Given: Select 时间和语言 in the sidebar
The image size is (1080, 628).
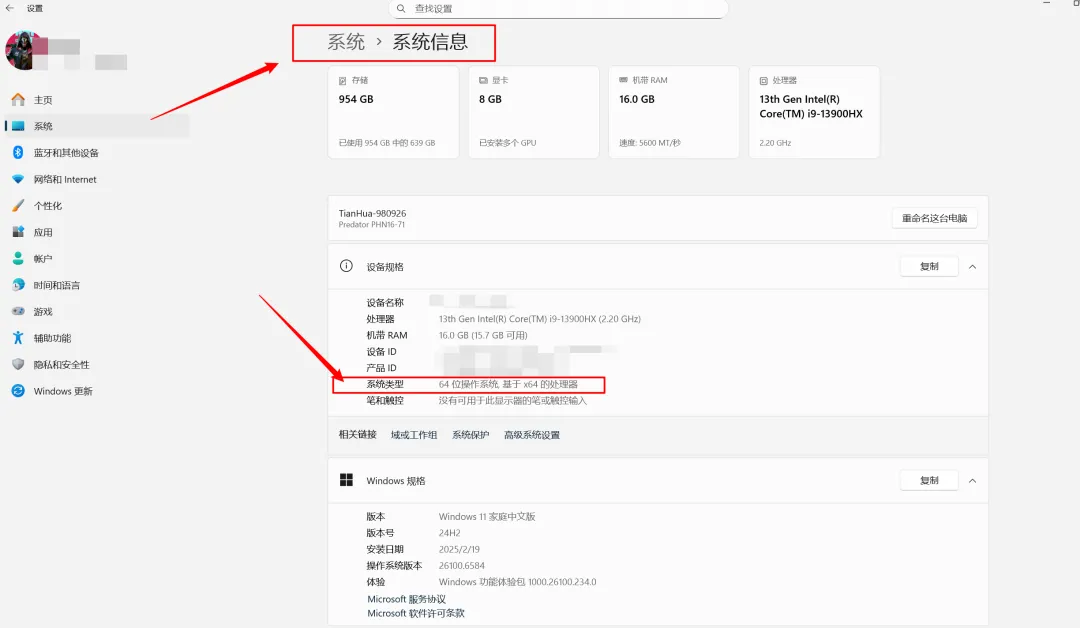Looking at the screenshot, I should point(96,285).
